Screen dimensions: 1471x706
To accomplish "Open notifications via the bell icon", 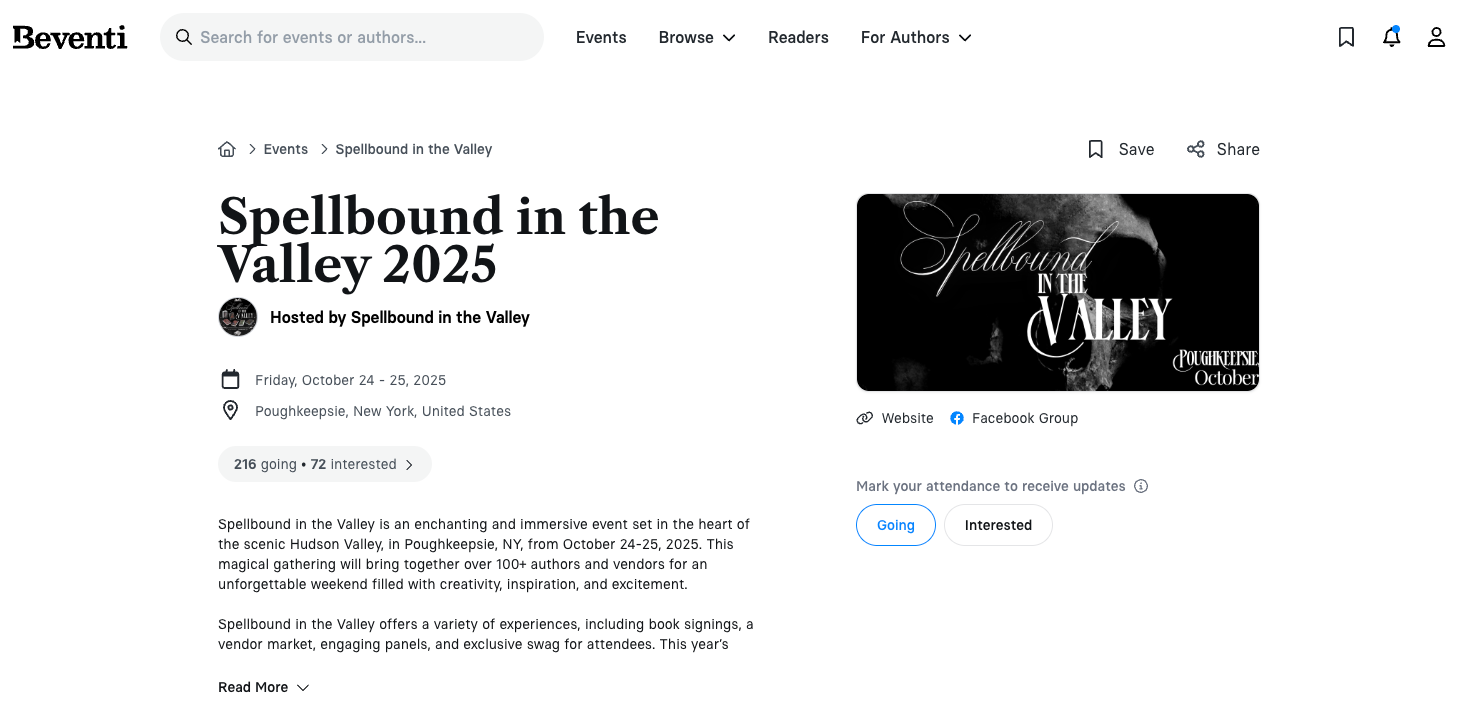I will point(1391,37).
